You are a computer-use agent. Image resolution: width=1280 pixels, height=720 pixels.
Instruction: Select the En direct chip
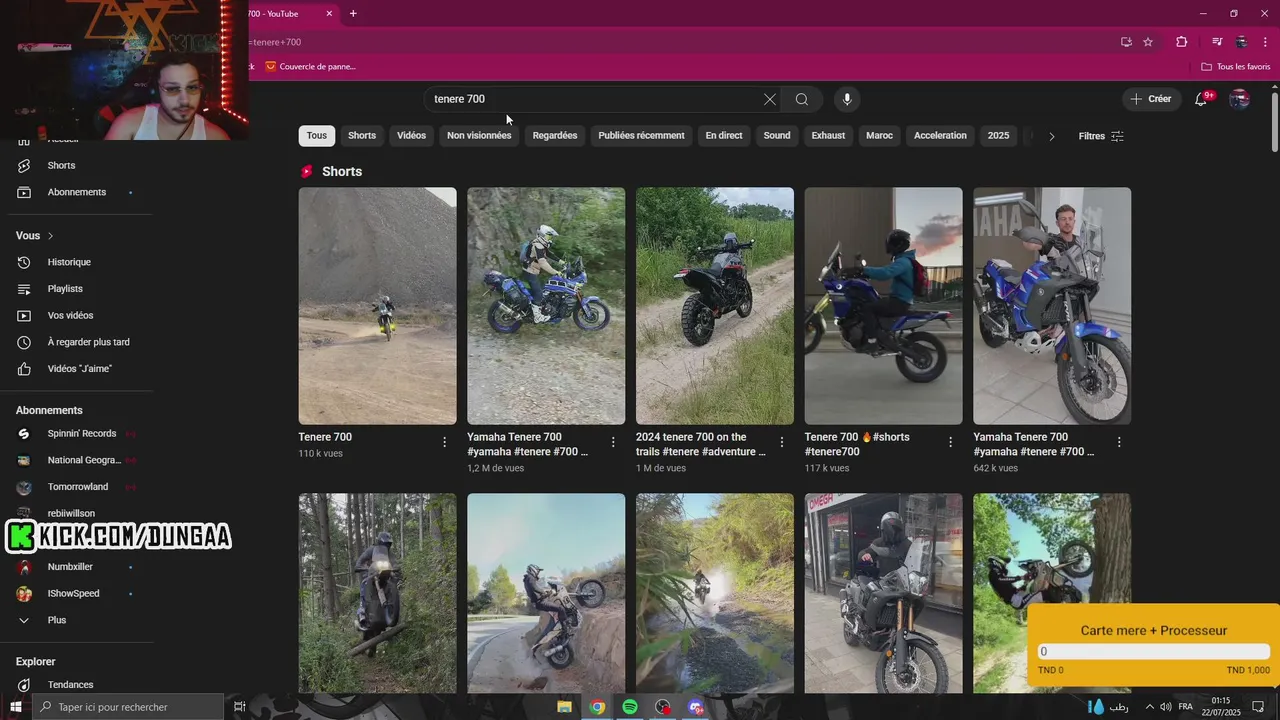724,136
